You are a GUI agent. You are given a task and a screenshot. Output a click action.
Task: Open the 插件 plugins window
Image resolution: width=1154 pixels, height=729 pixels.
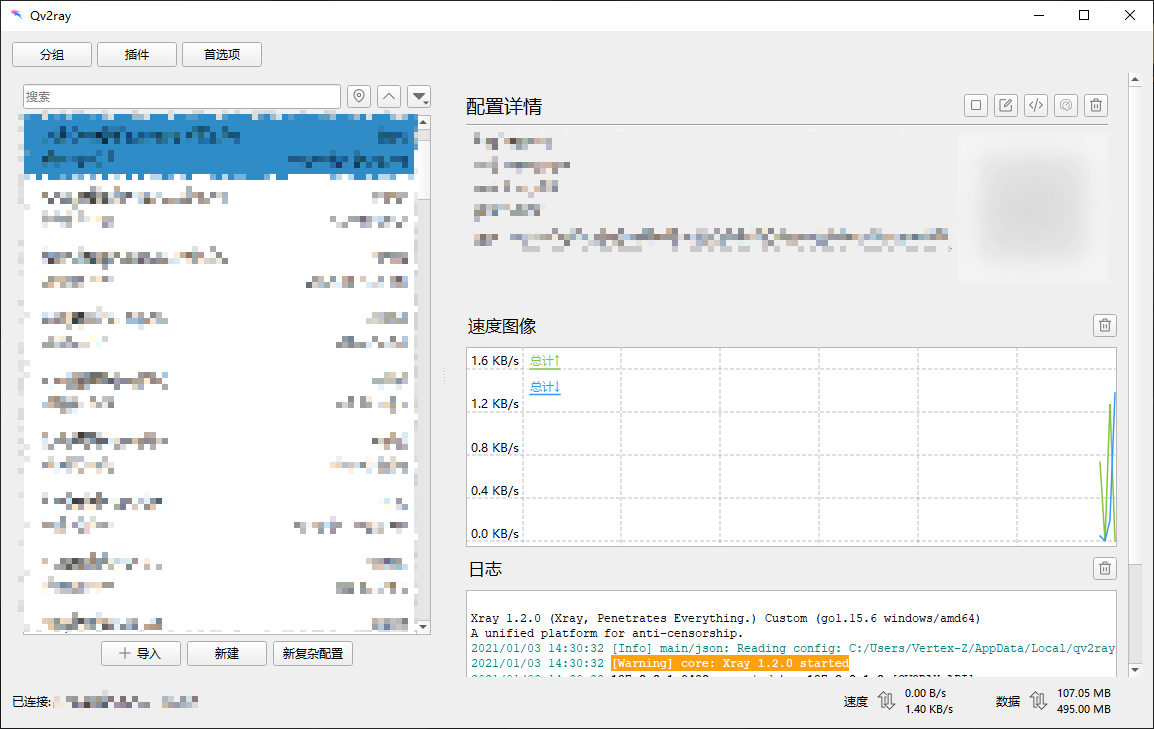click(x=137, y=54)
